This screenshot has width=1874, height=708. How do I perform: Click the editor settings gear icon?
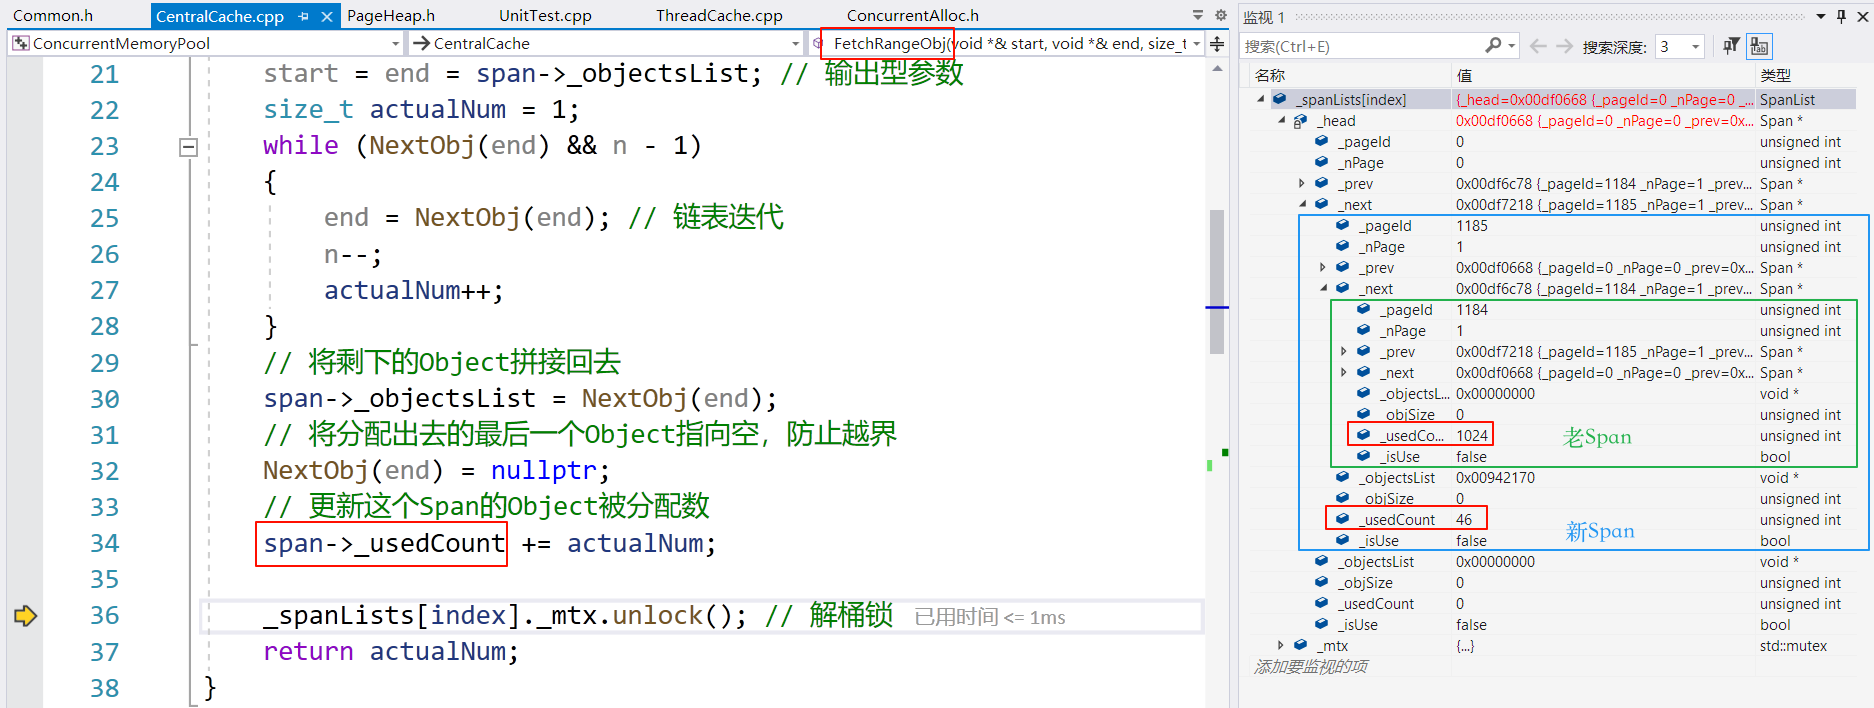(x=1220, y=15)
